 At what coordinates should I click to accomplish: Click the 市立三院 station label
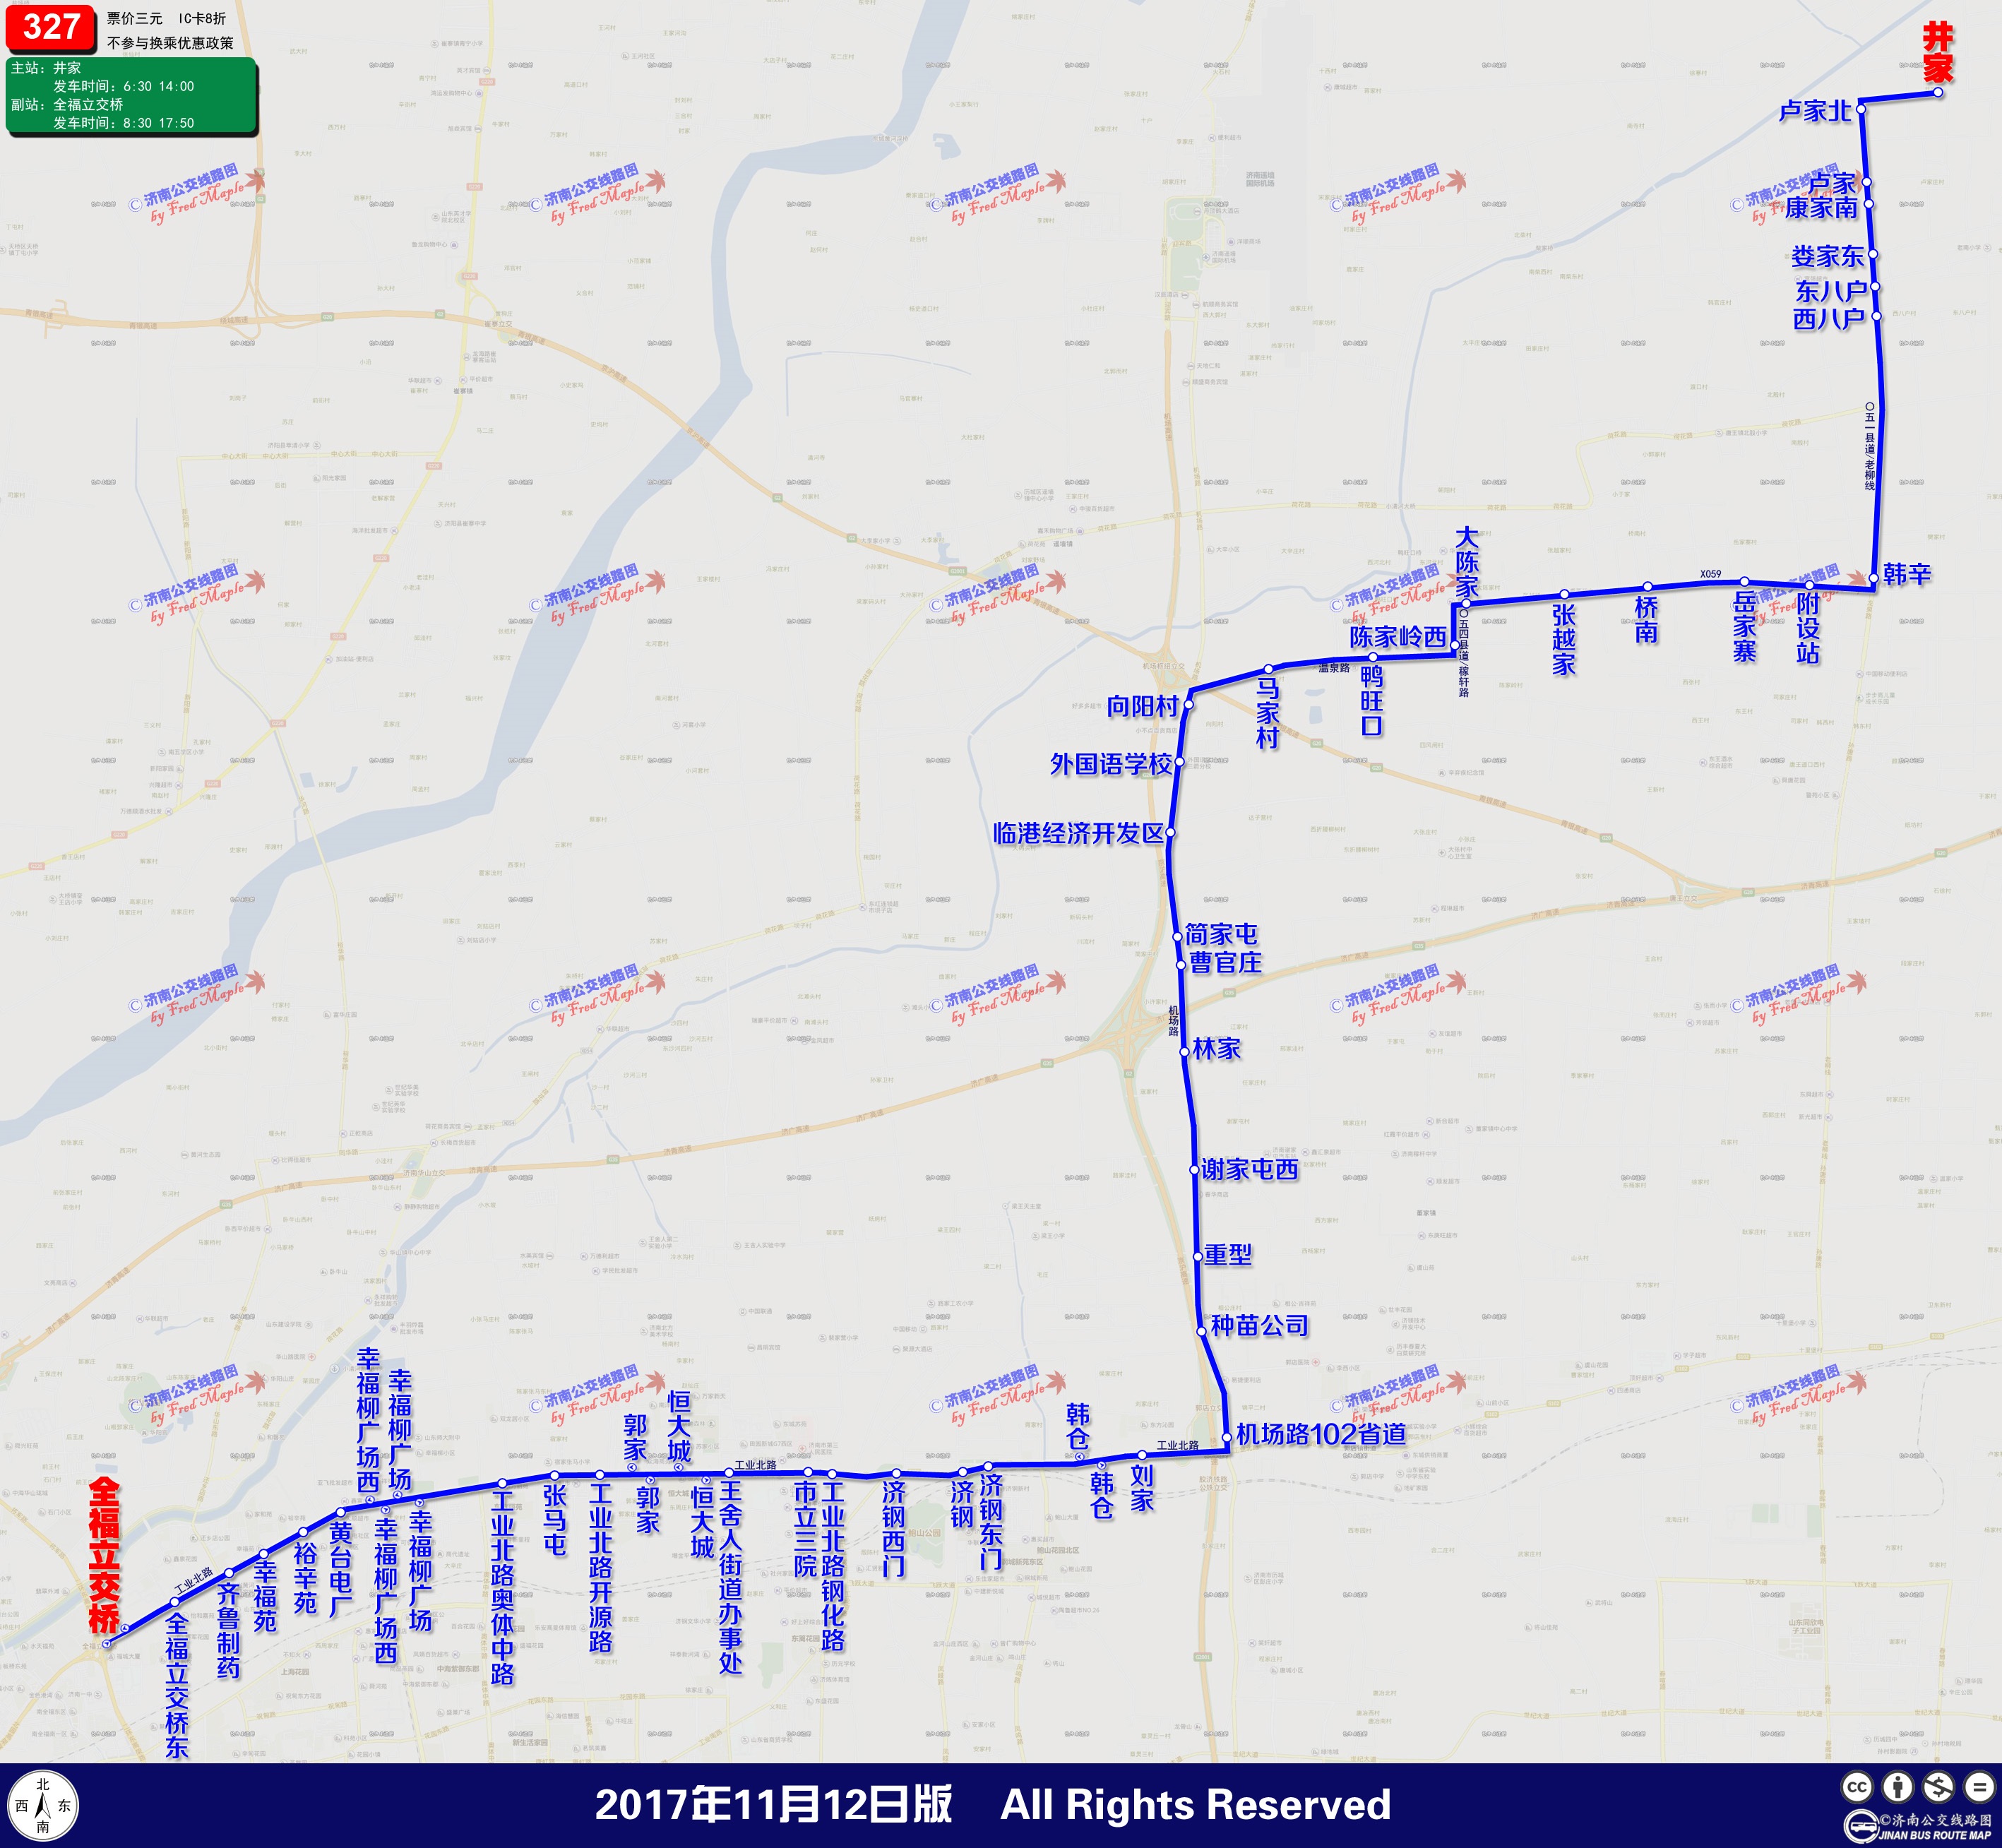tap(805, 1528)
